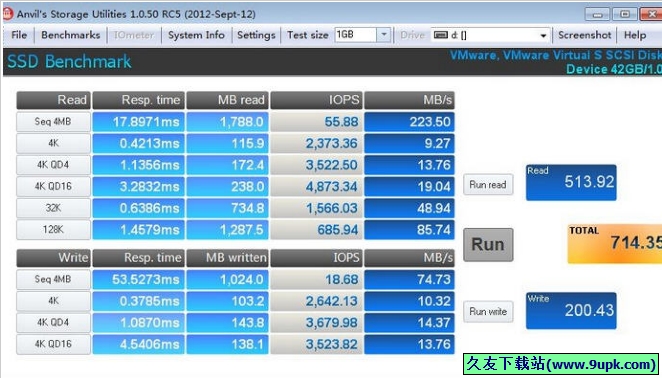Open the Help menu
Image resolution: width=662 pixels, height=378 pixels.
635,35
